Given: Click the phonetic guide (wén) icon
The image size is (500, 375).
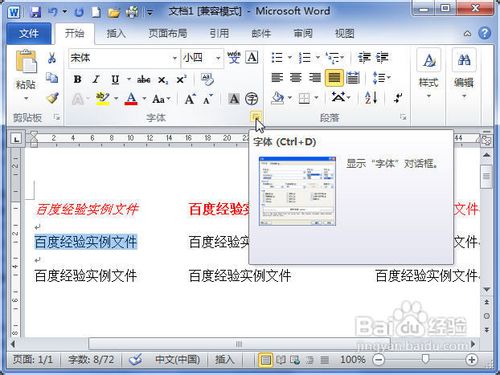Looking at the screenshot, I should point(234,58).
